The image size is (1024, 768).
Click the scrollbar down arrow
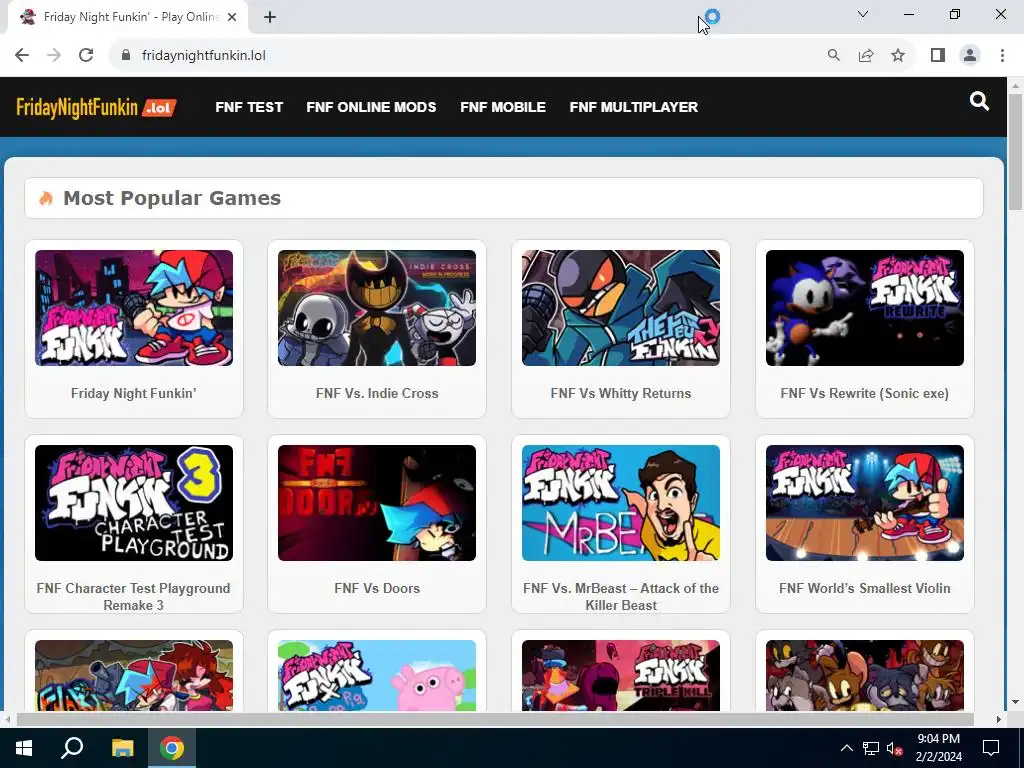pyautogui.click(x=1015, y=702)
